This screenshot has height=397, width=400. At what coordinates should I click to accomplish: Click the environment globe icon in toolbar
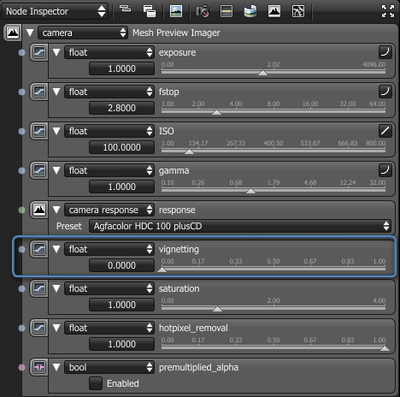[x=250, y=11]
